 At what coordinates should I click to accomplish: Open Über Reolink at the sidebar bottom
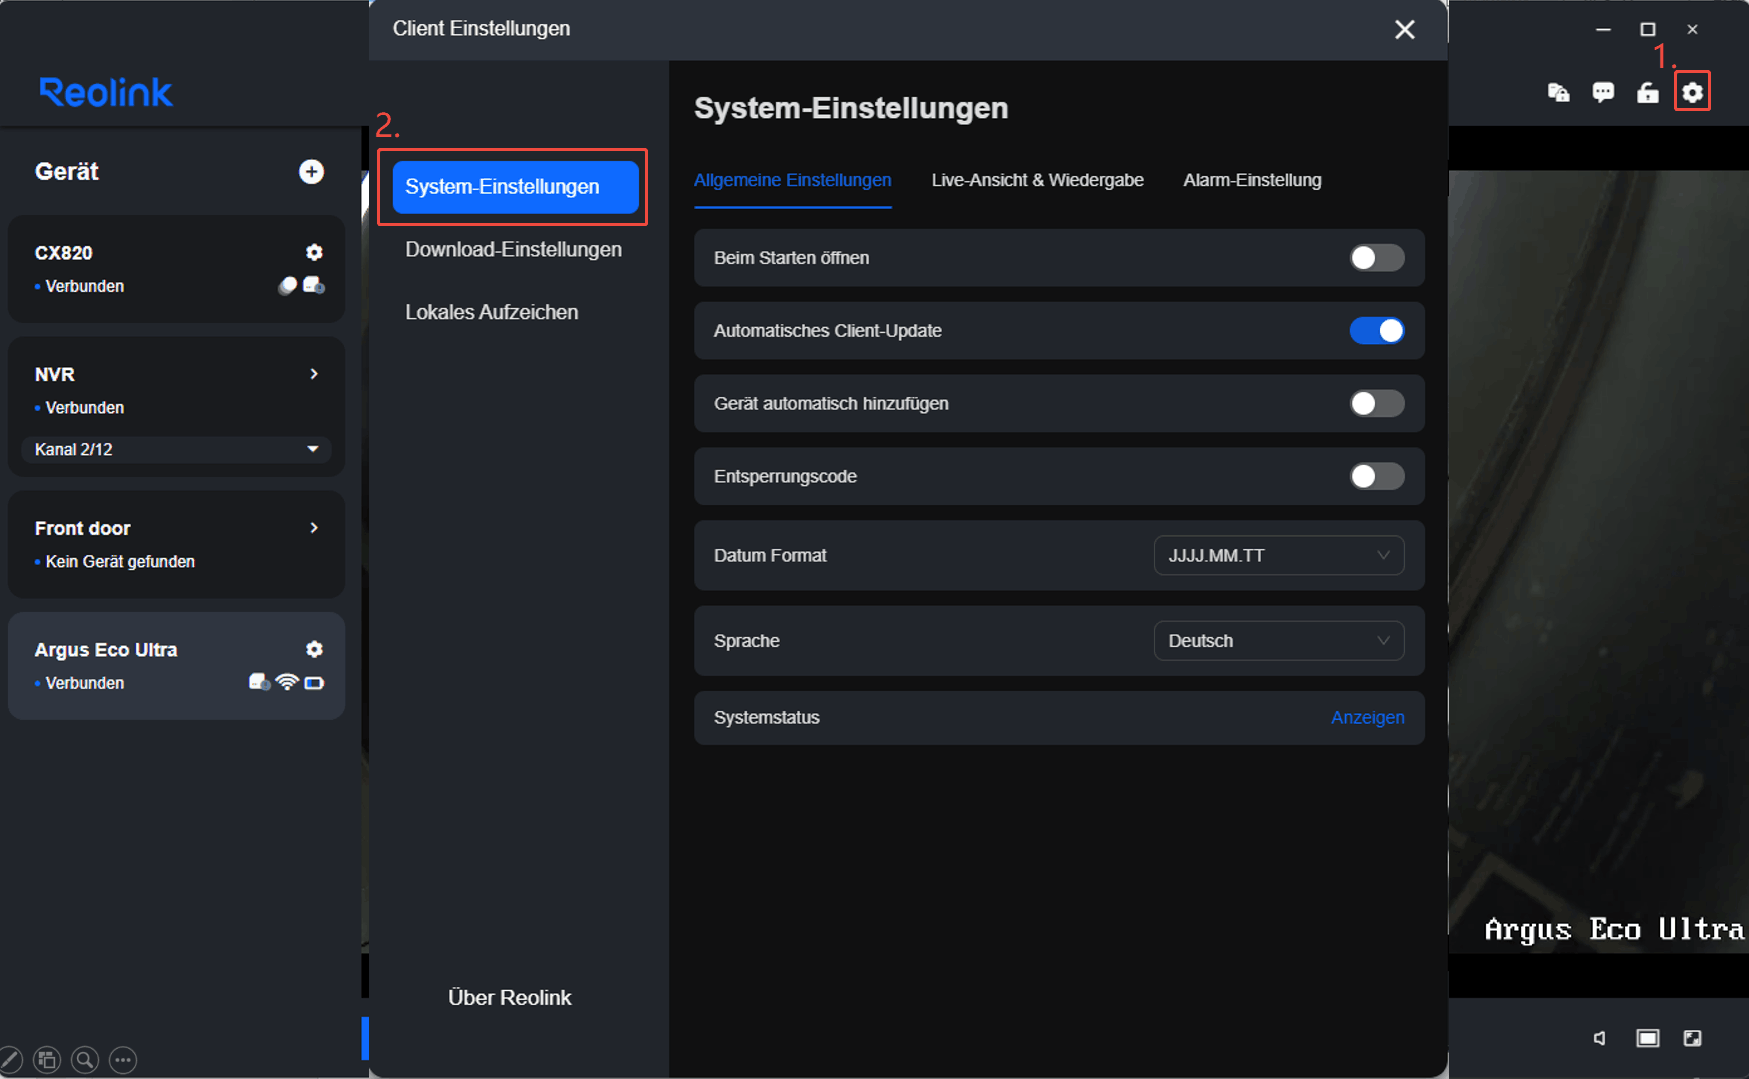(509, 997)
